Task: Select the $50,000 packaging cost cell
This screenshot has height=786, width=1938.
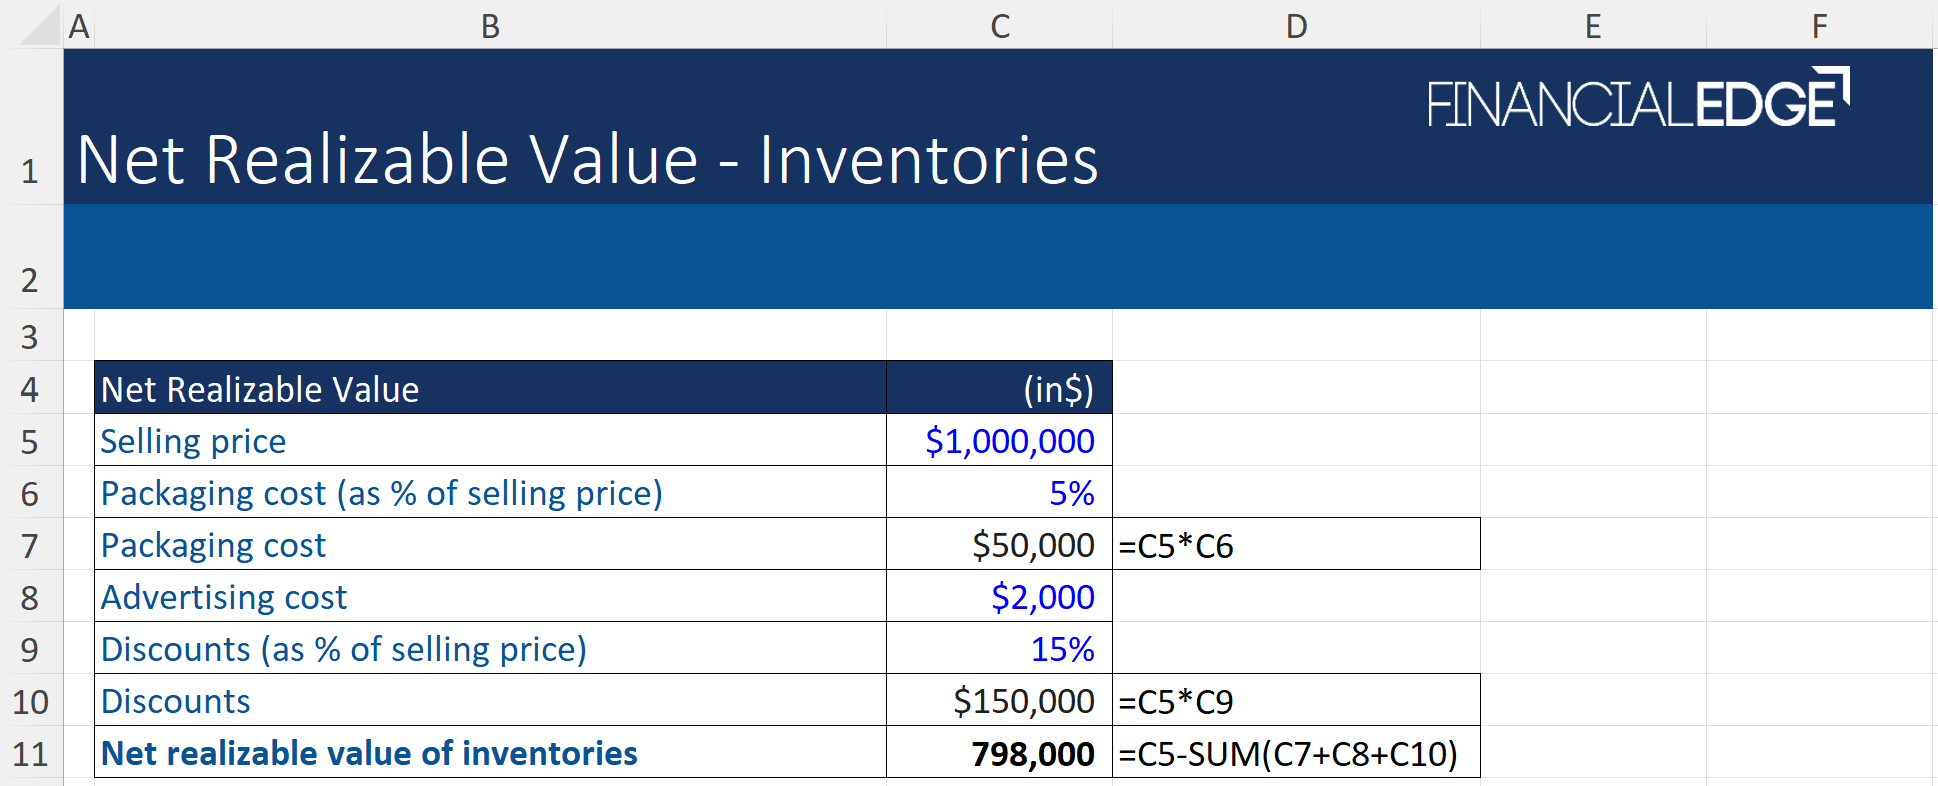Action: coord(999,545)
